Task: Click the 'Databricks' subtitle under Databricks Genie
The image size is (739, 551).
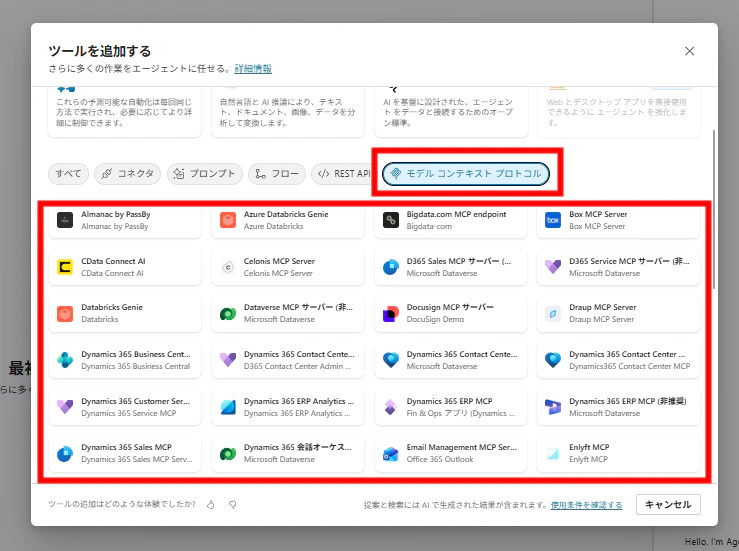Action: point(99,319)
